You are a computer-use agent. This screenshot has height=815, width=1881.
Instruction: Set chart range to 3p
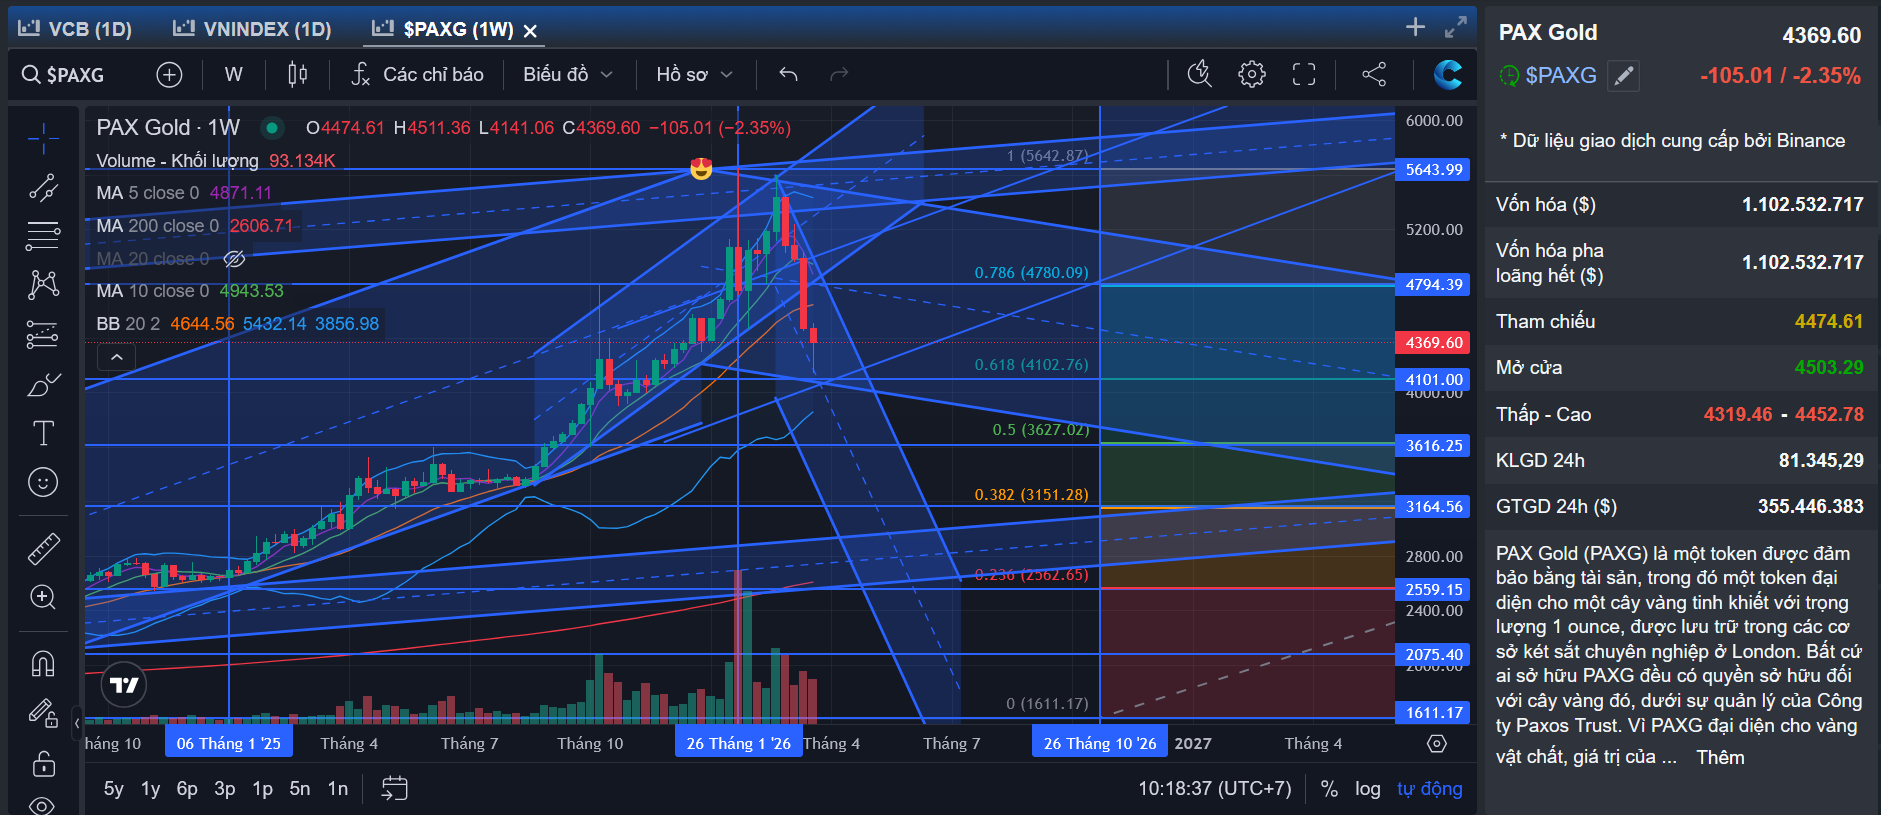[x=225, y=789]
